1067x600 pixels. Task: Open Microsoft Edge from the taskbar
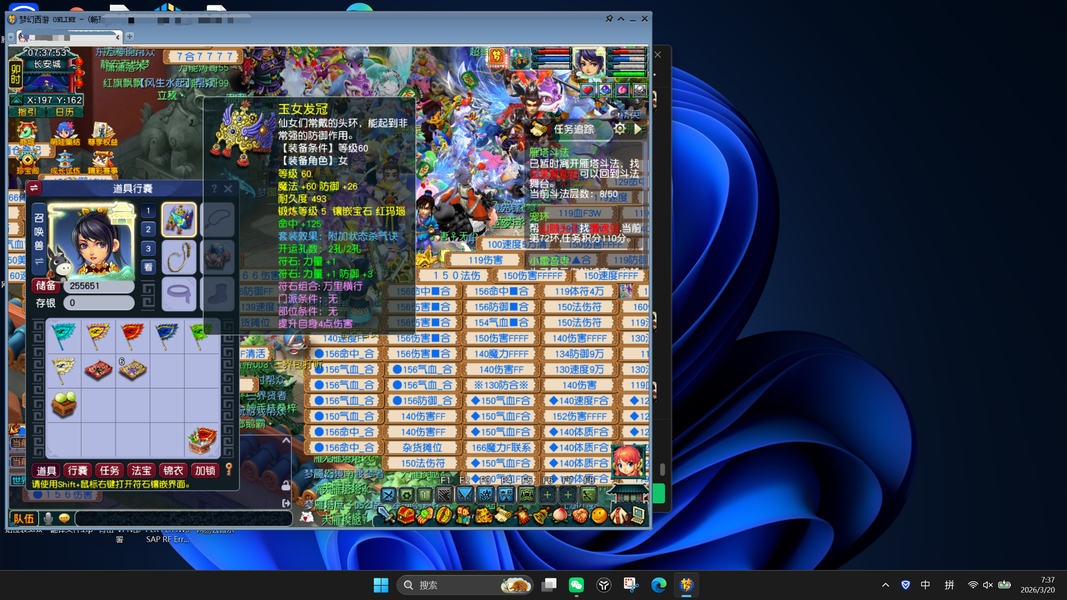point(659,585)
